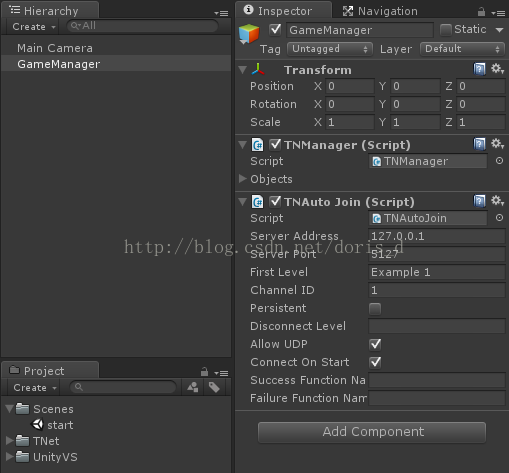Open the Tag dropdown showing Untagged
The width and height of the screenshot is (509, 473).
(x=330, y=49)
